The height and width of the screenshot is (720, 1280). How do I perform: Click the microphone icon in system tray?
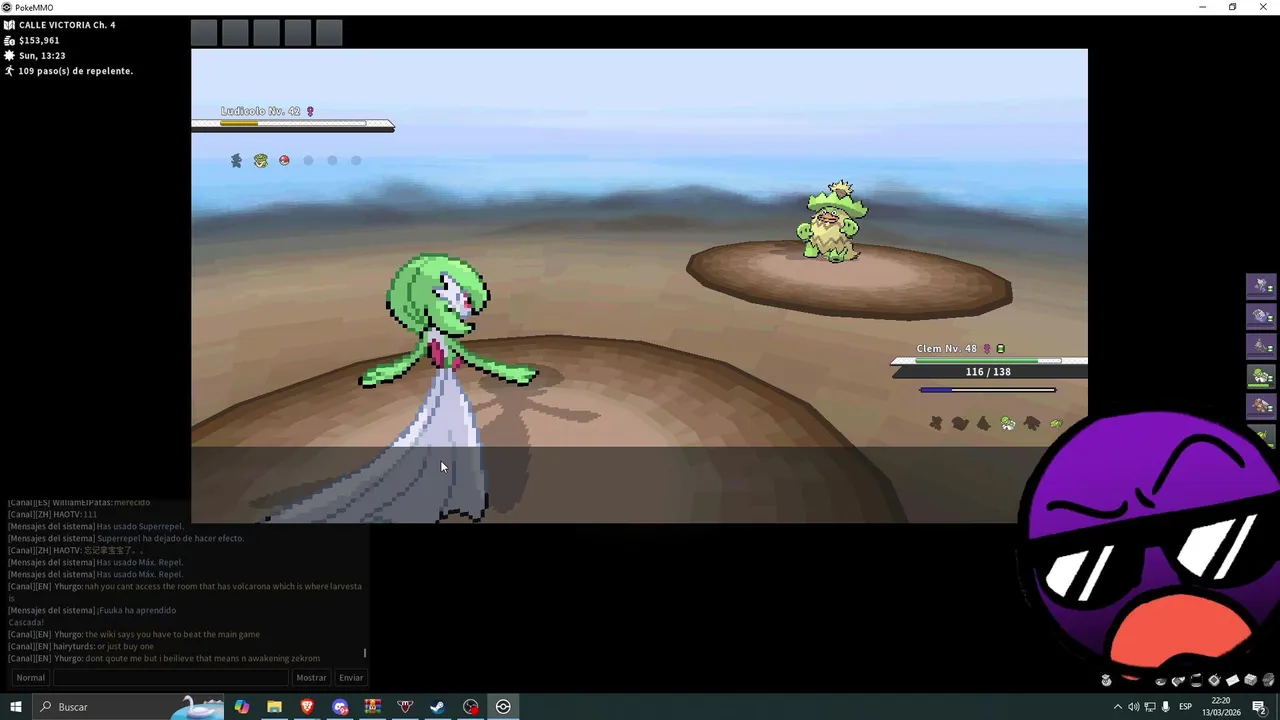[x=1166, y=707]
